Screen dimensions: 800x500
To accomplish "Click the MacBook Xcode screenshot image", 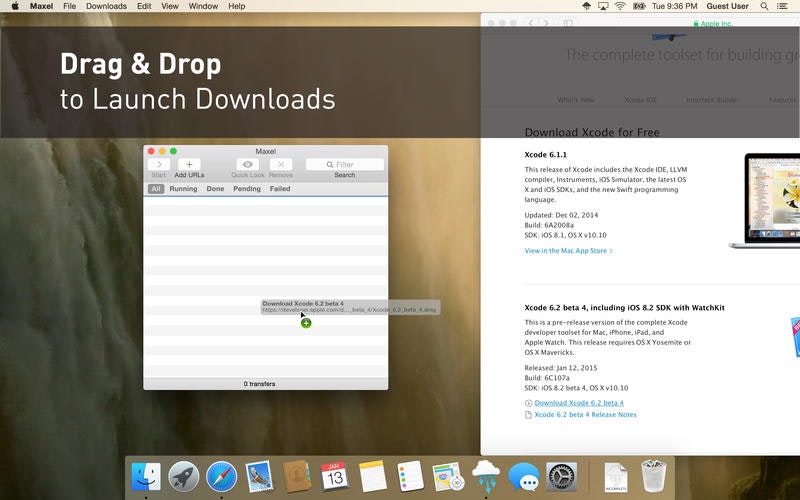I will point(765,200).
